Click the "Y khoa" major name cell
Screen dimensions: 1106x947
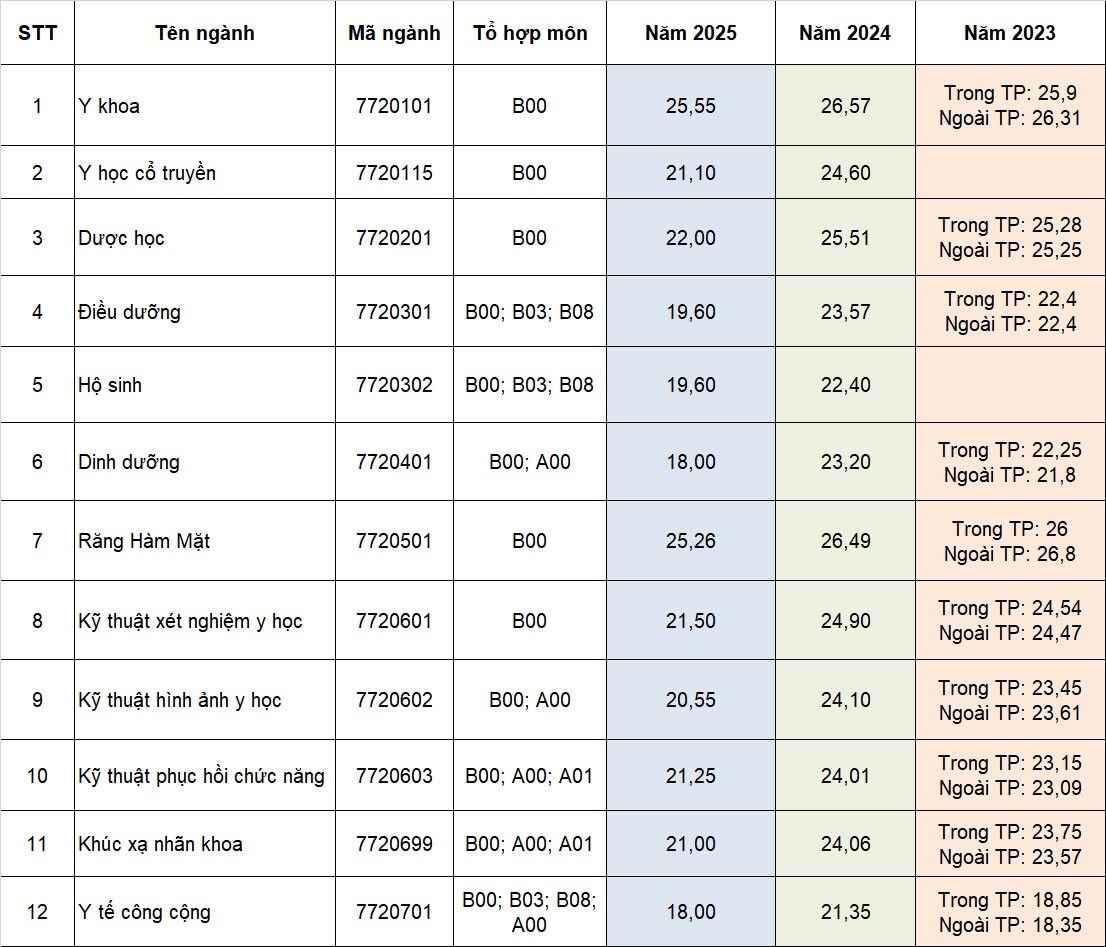pos(205,106)
